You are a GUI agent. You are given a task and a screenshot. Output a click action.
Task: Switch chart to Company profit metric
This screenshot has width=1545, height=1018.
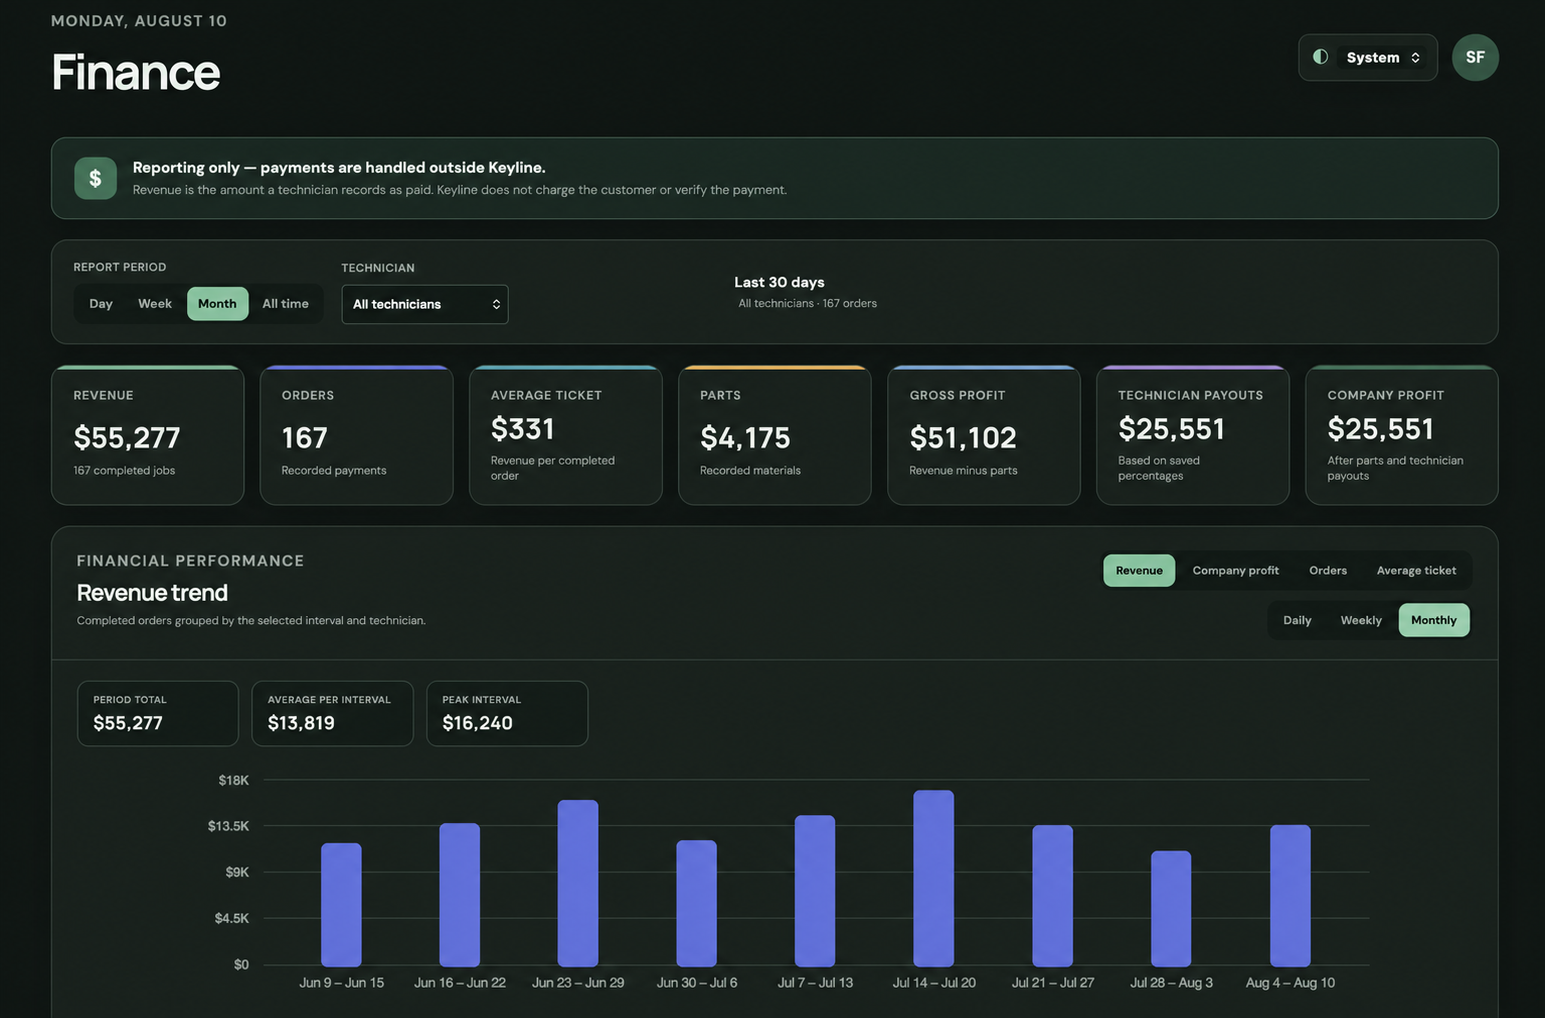(x=1235, y=570)
